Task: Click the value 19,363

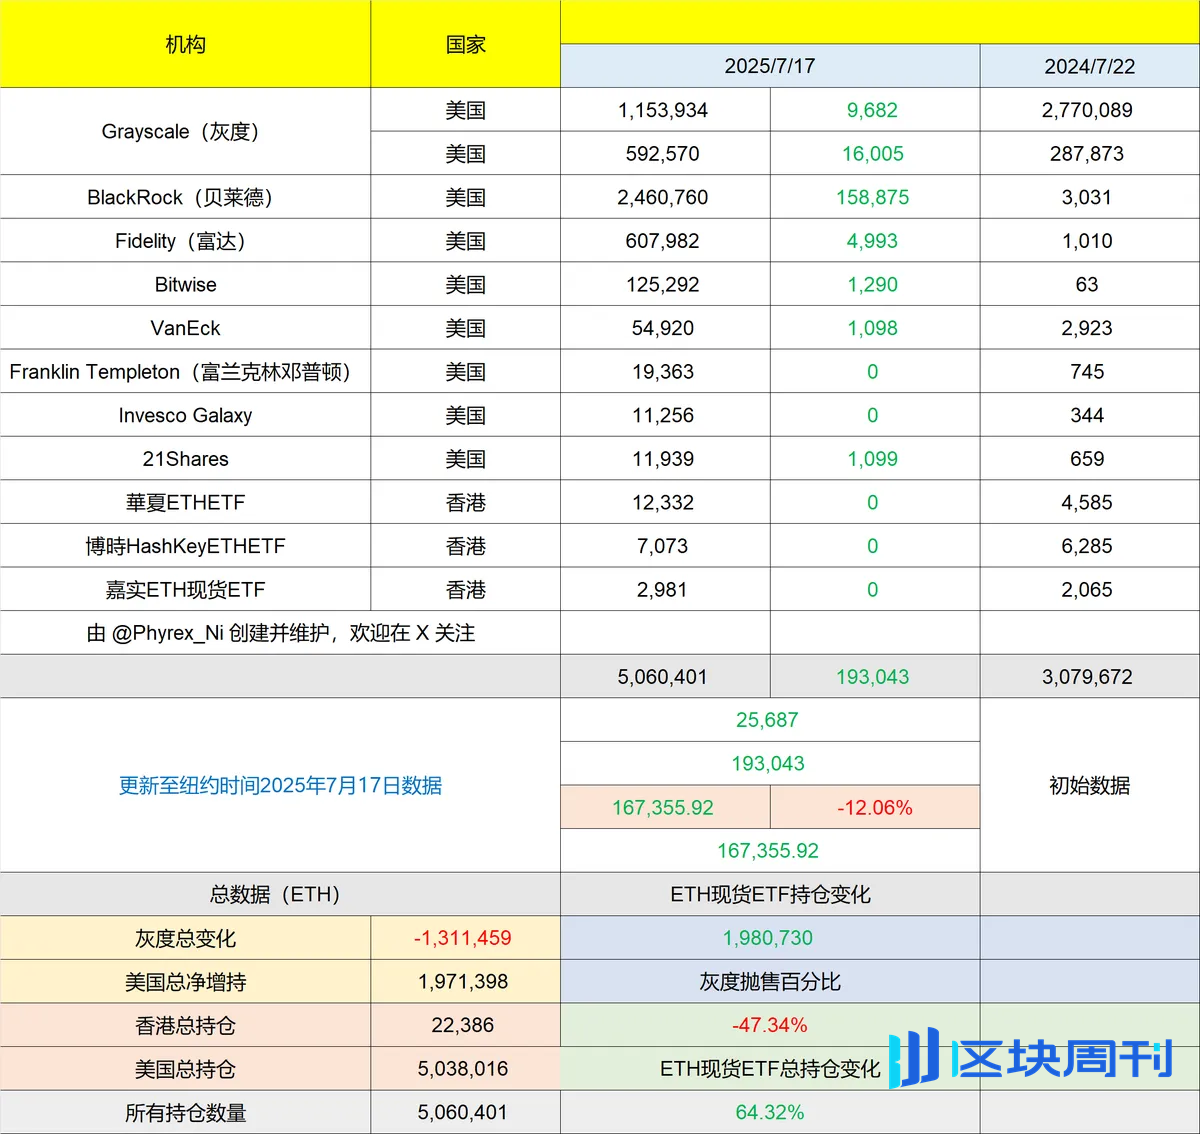Action: 663,372
